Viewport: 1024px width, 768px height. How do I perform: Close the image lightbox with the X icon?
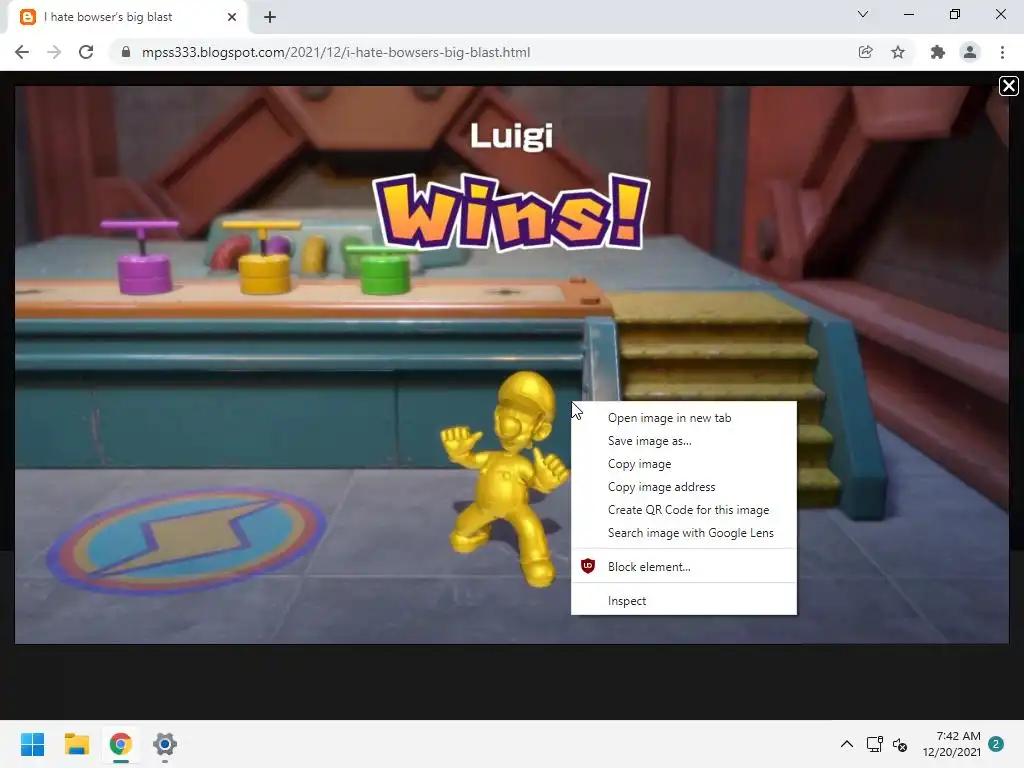pos(1008,86)
